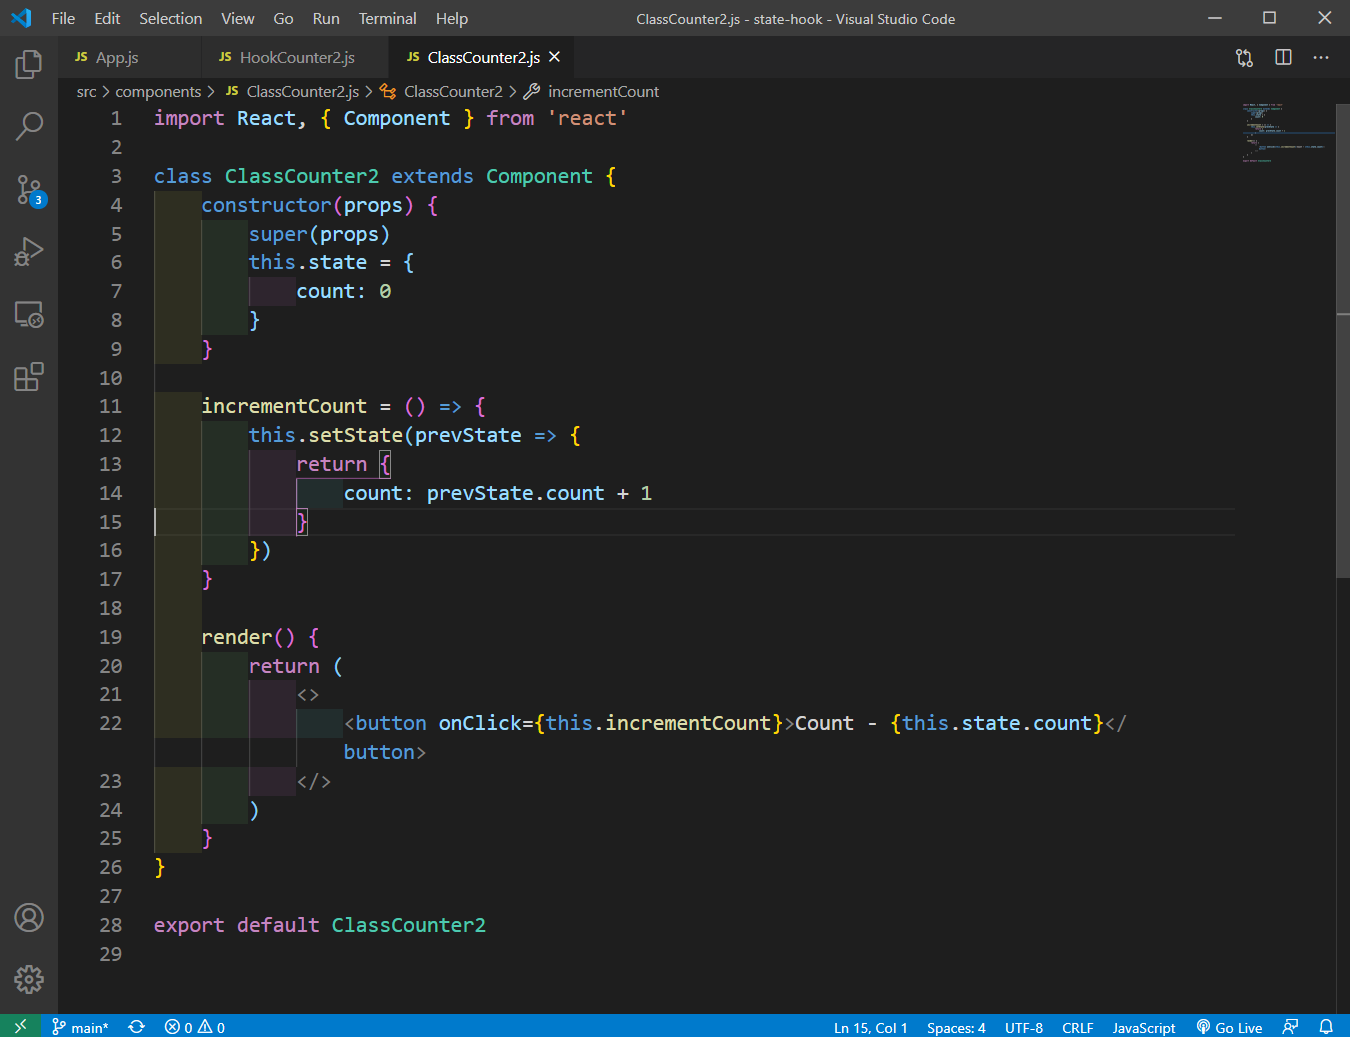Click 'this.setState' on line 12

pyautogui.click(x=325, y=435)
